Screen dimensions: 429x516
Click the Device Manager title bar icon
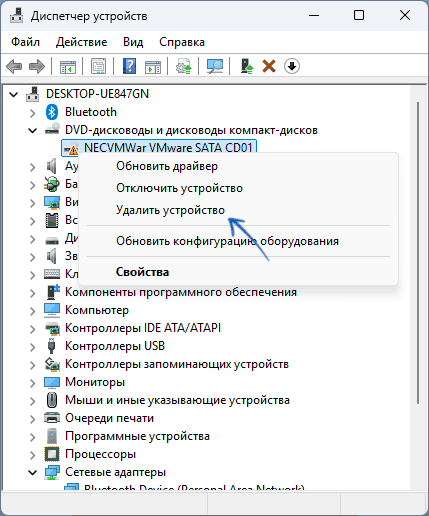[x=17, y=16]
